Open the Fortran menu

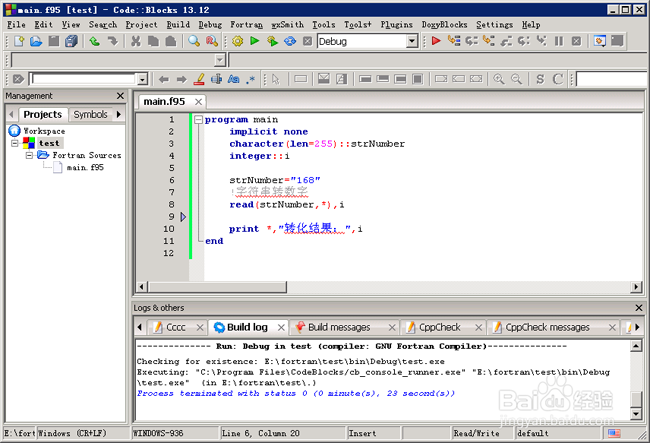click(246, 24)
